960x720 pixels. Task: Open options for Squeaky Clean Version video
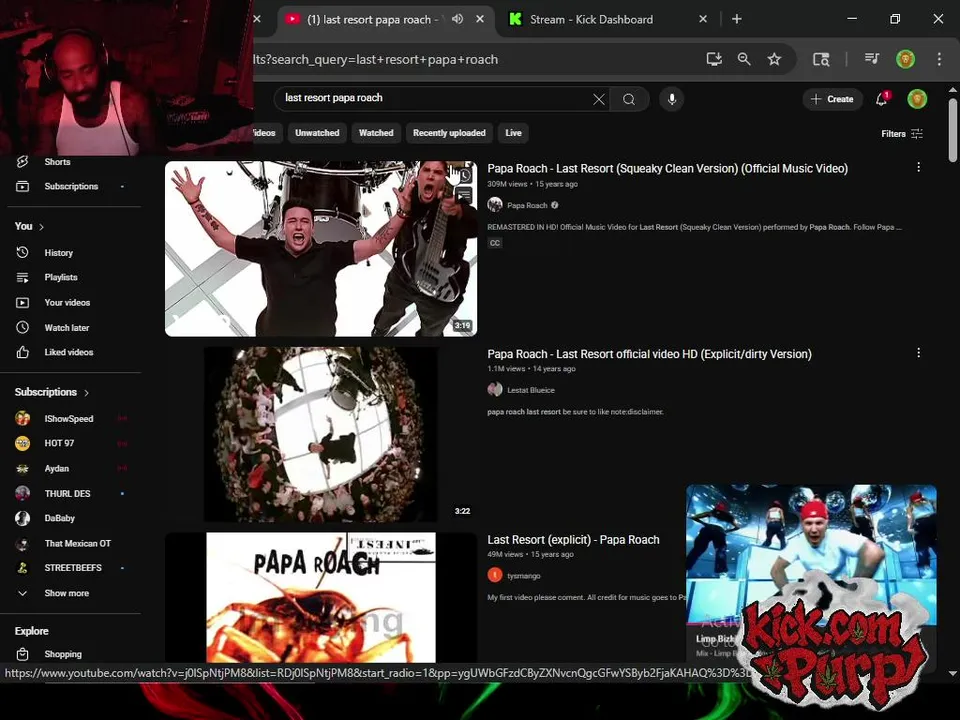pos(918,167)
